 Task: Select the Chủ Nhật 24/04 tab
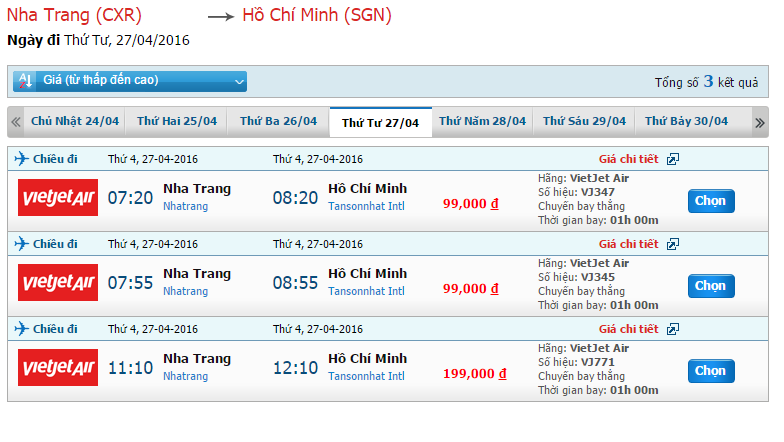(x=75, y=122)
